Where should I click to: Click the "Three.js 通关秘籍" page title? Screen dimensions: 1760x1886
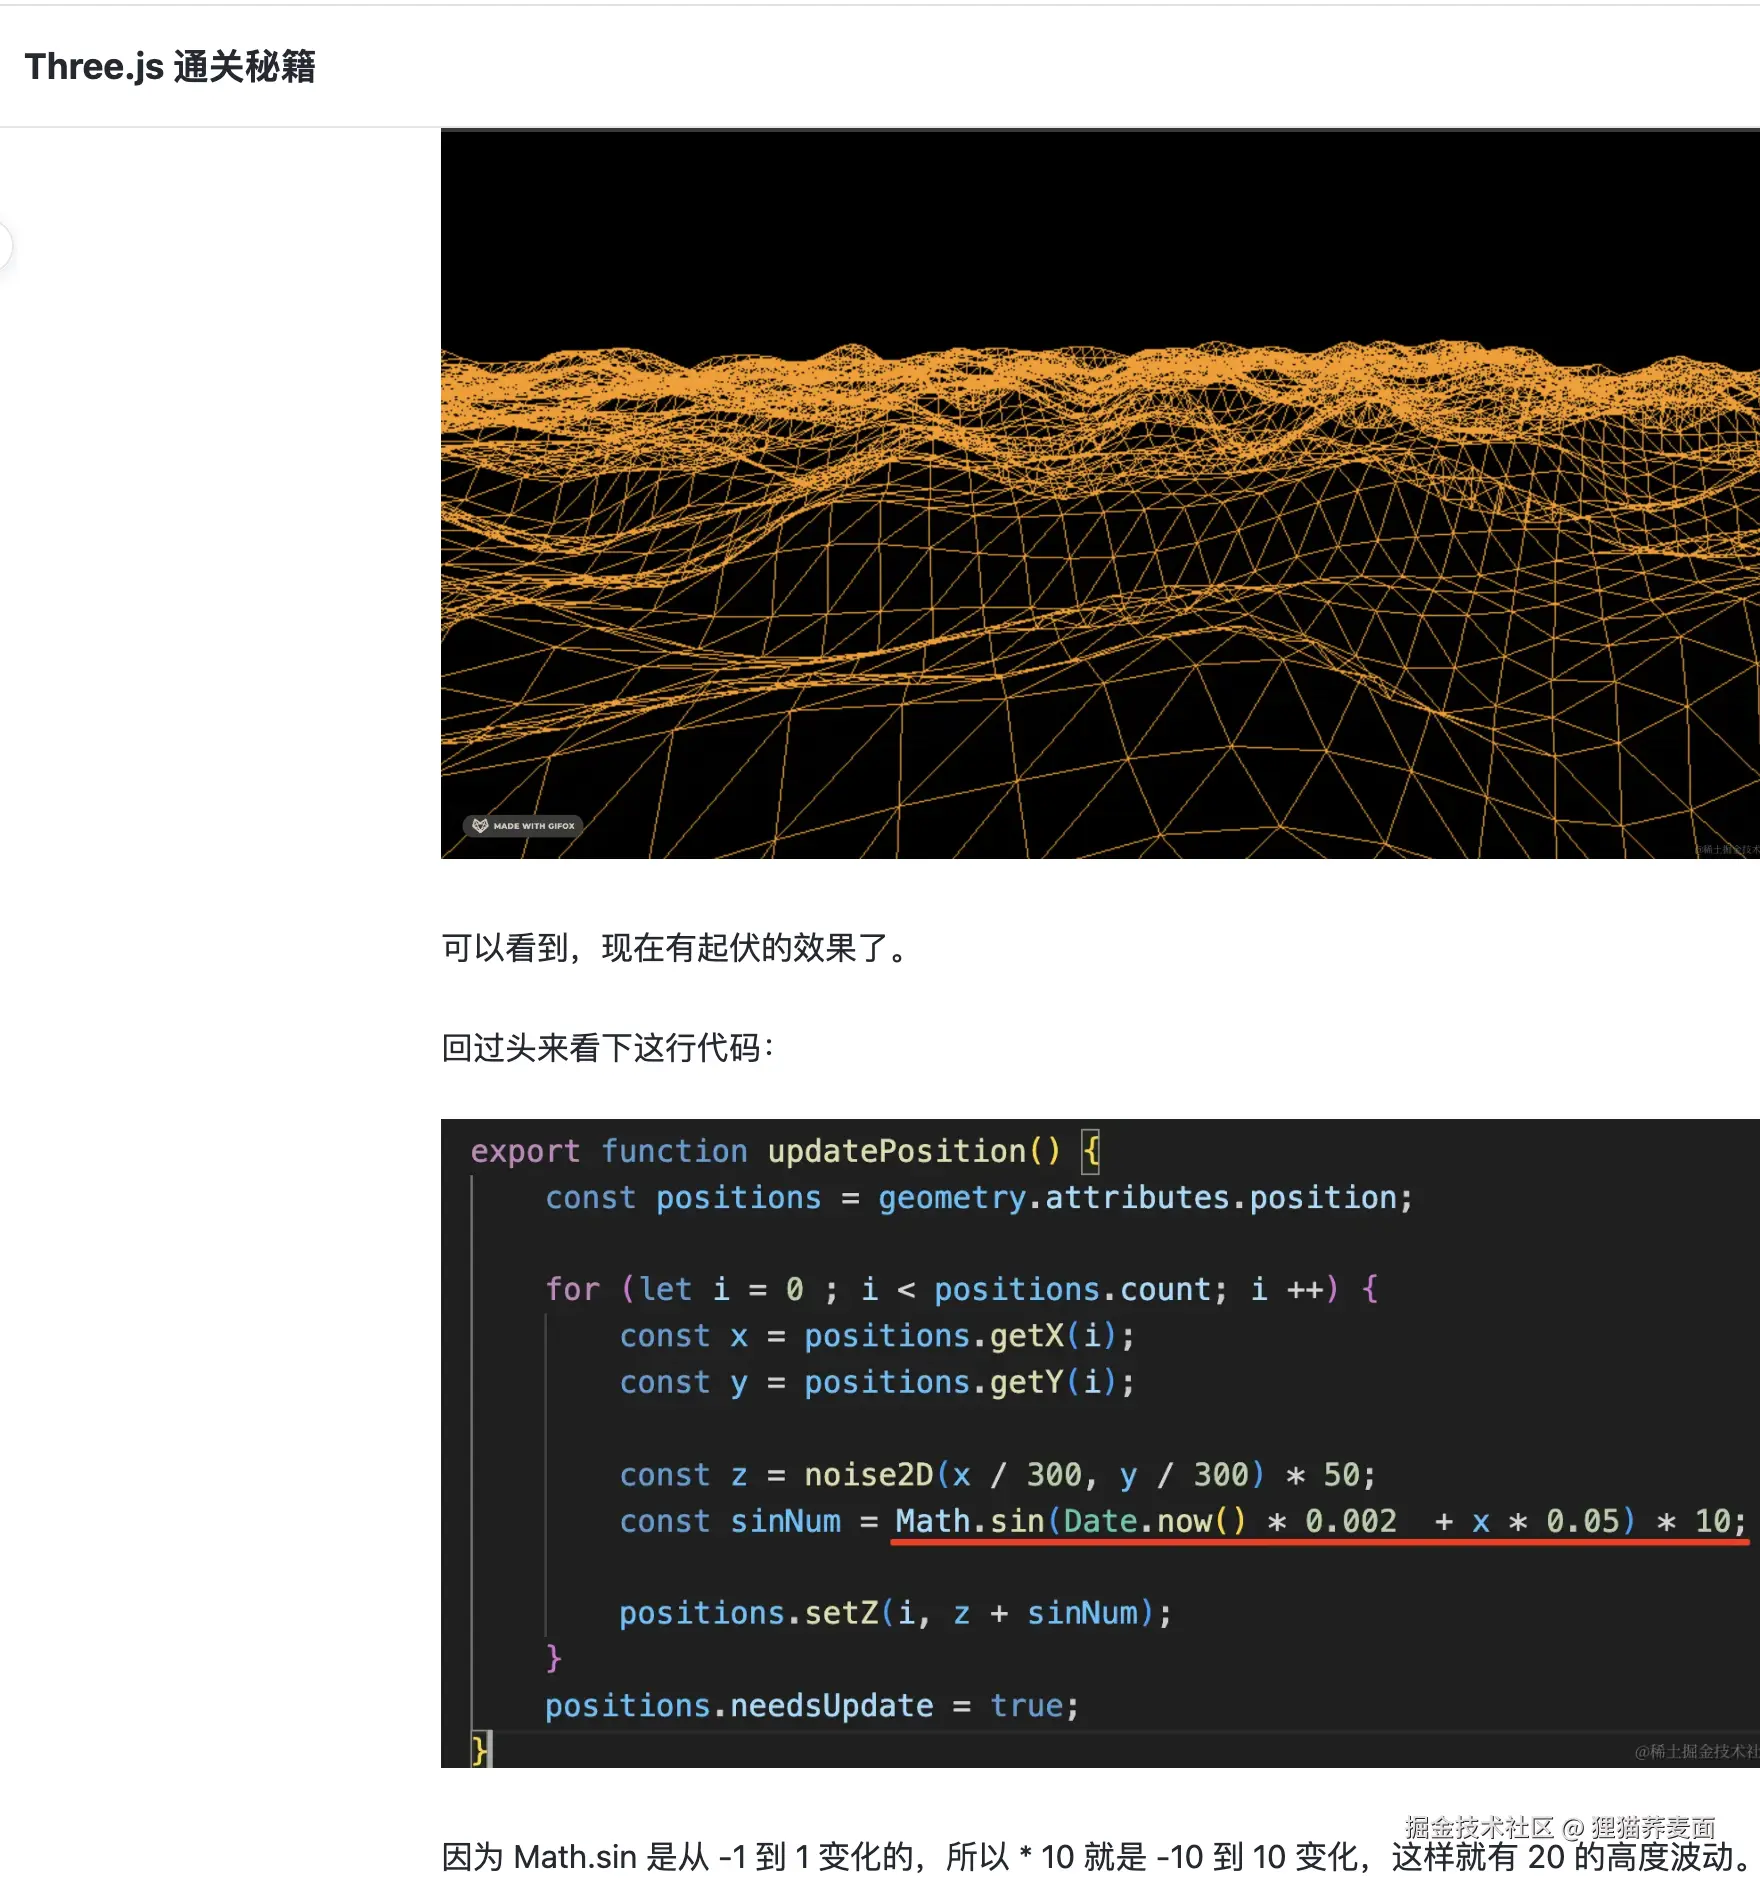click(x=170, y=67)
